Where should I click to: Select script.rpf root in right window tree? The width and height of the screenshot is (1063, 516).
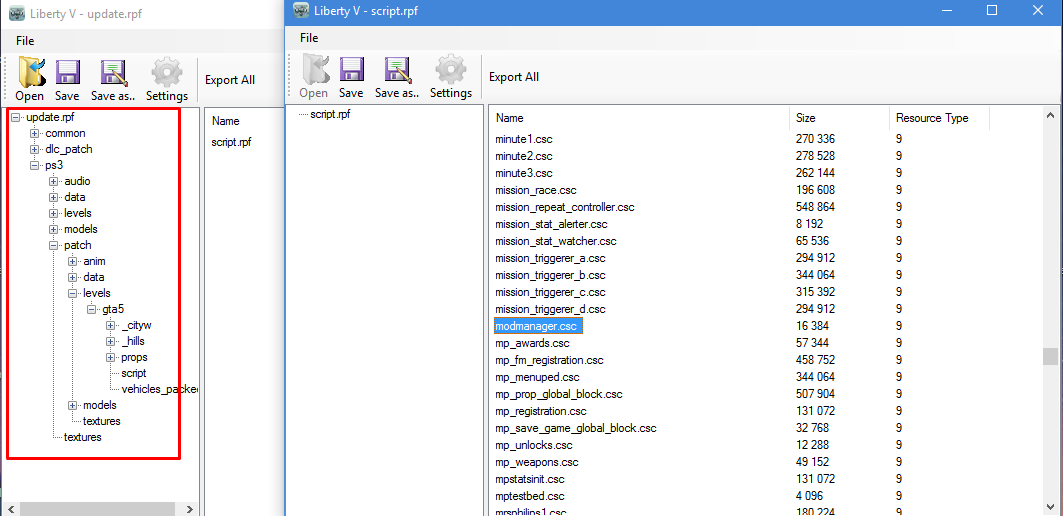[330, 114]
